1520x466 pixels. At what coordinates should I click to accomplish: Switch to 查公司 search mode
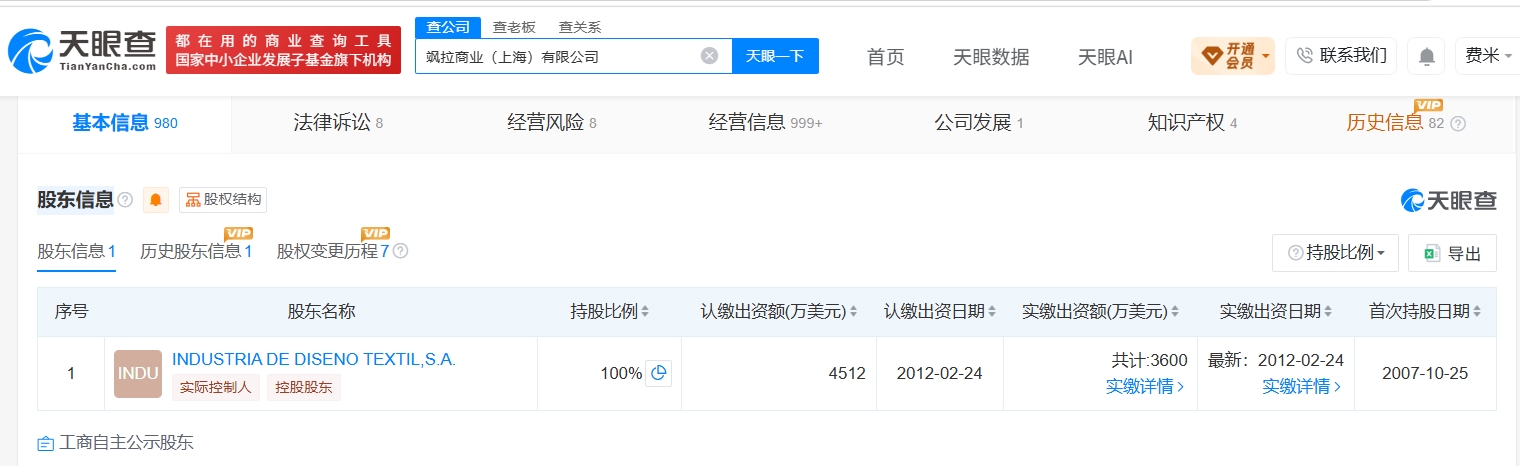pos(448,27)
